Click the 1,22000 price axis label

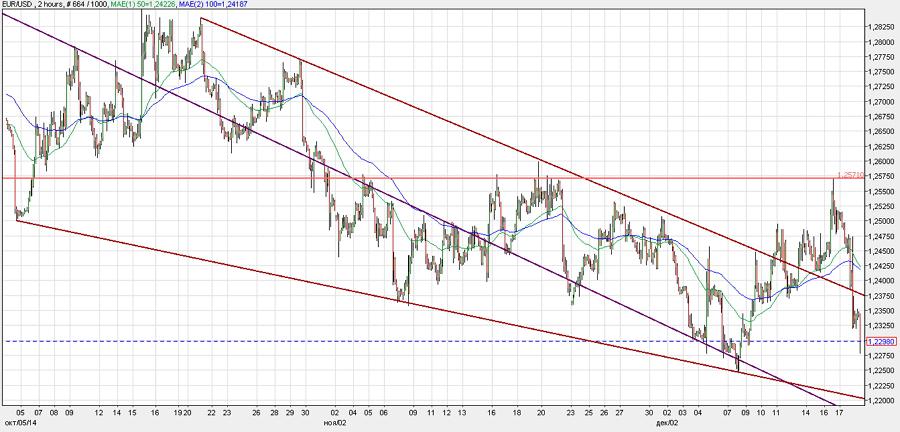881,400
